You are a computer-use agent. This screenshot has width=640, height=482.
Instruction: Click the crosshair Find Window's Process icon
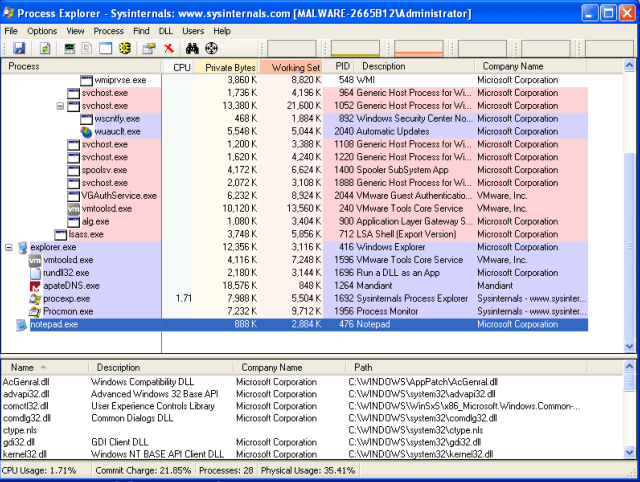tap(211, 48)
